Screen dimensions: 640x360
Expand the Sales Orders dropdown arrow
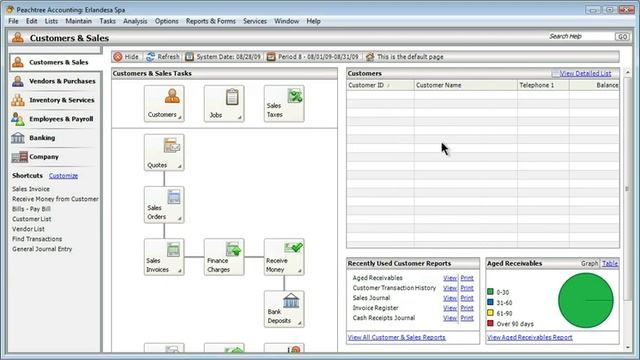tap(180, 219)
